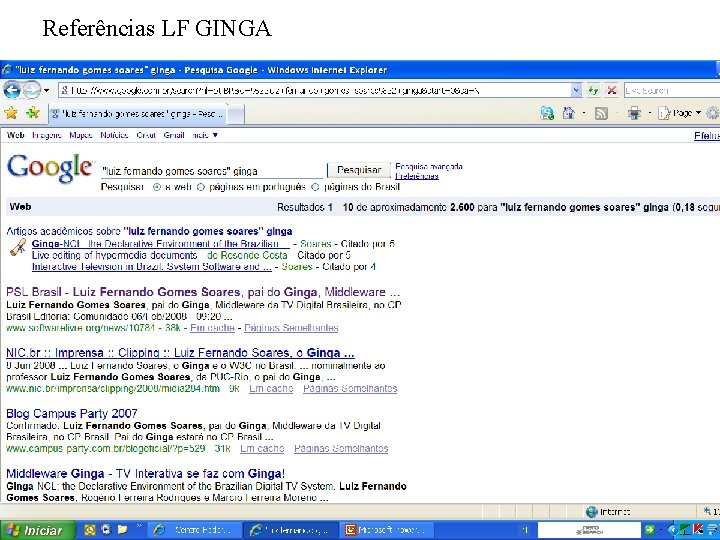Select the 'luiz fernando gomes soares' browser tab

click(x=137, y=114)
